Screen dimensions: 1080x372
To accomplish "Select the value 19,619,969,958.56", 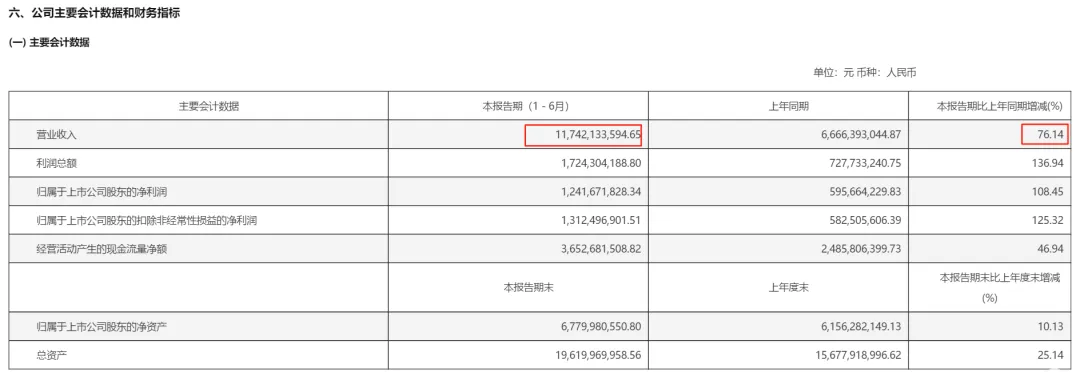I will tap(599, 355).
